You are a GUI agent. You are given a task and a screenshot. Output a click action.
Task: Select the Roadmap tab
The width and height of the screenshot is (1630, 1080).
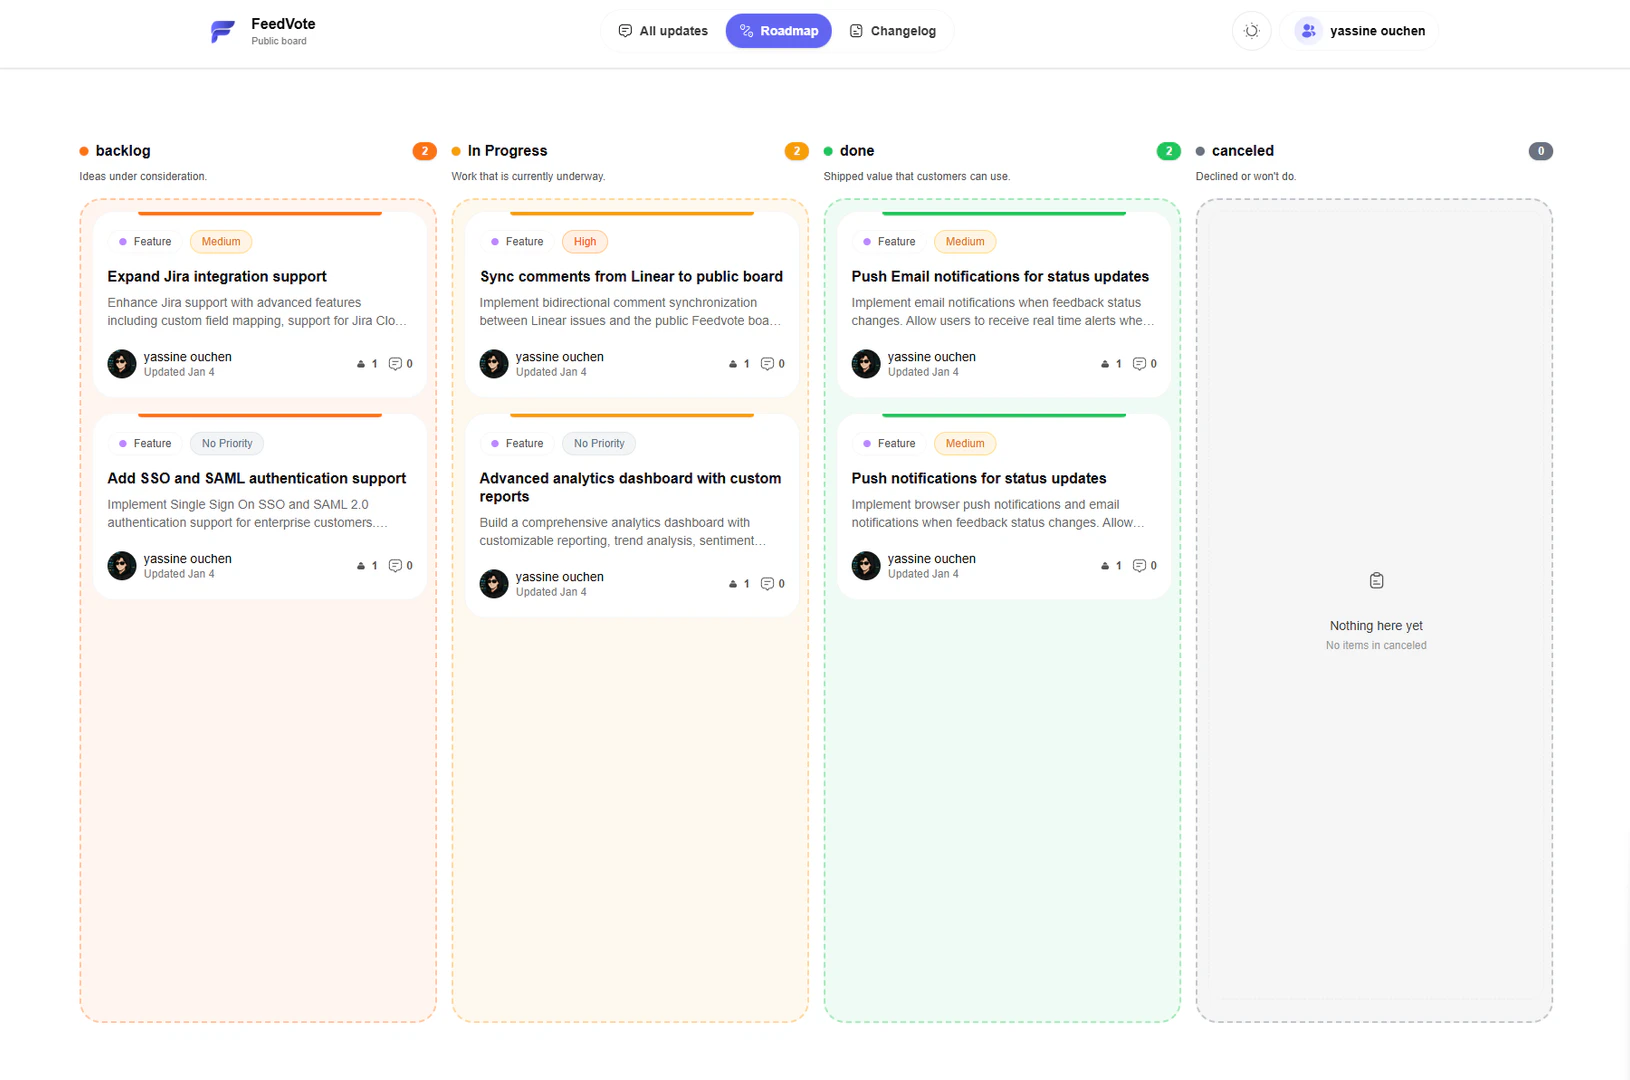[778, 31]
